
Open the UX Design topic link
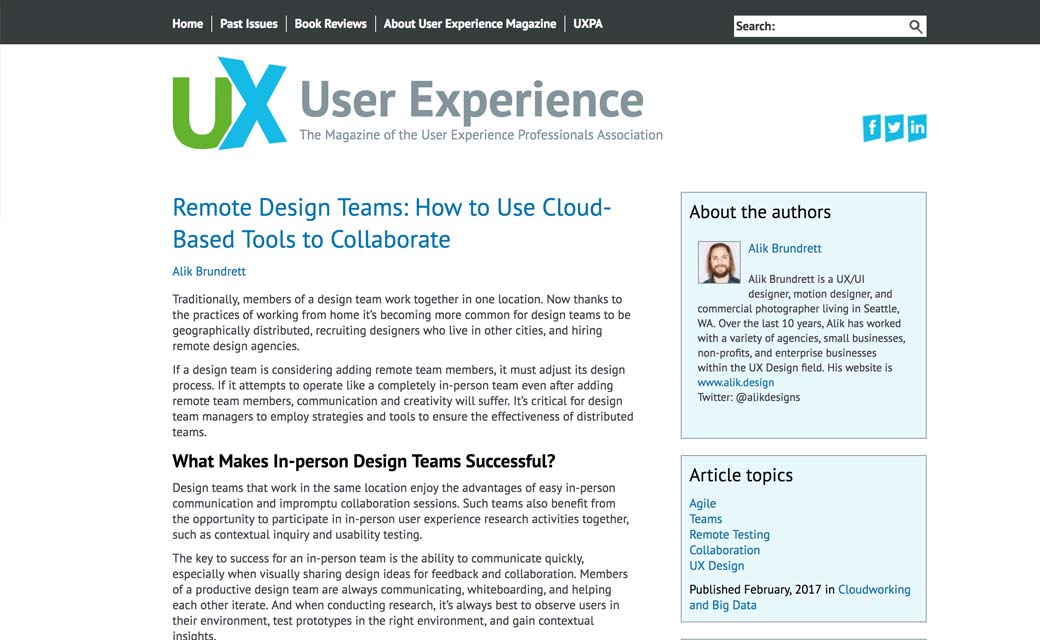pyautogui.click(x=716, y=566)
